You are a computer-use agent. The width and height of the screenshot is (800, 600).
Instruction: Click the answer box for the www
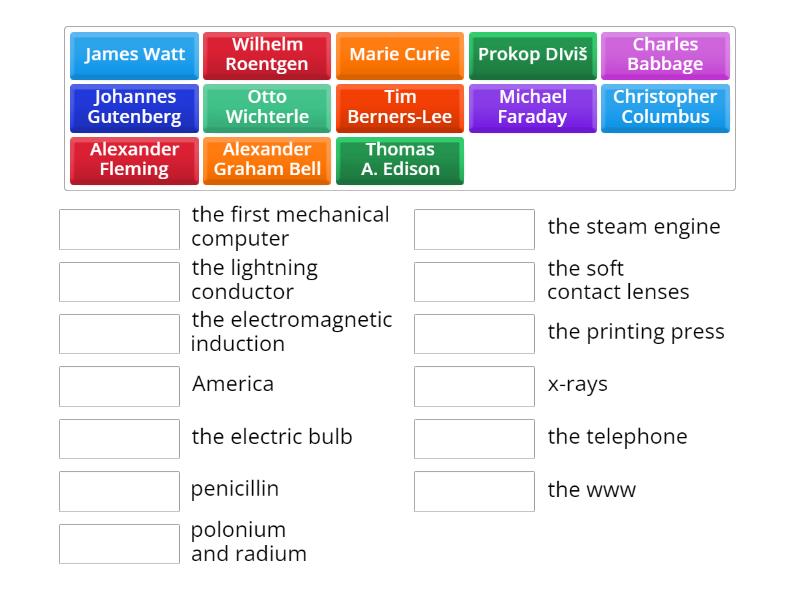click(474, 491)
